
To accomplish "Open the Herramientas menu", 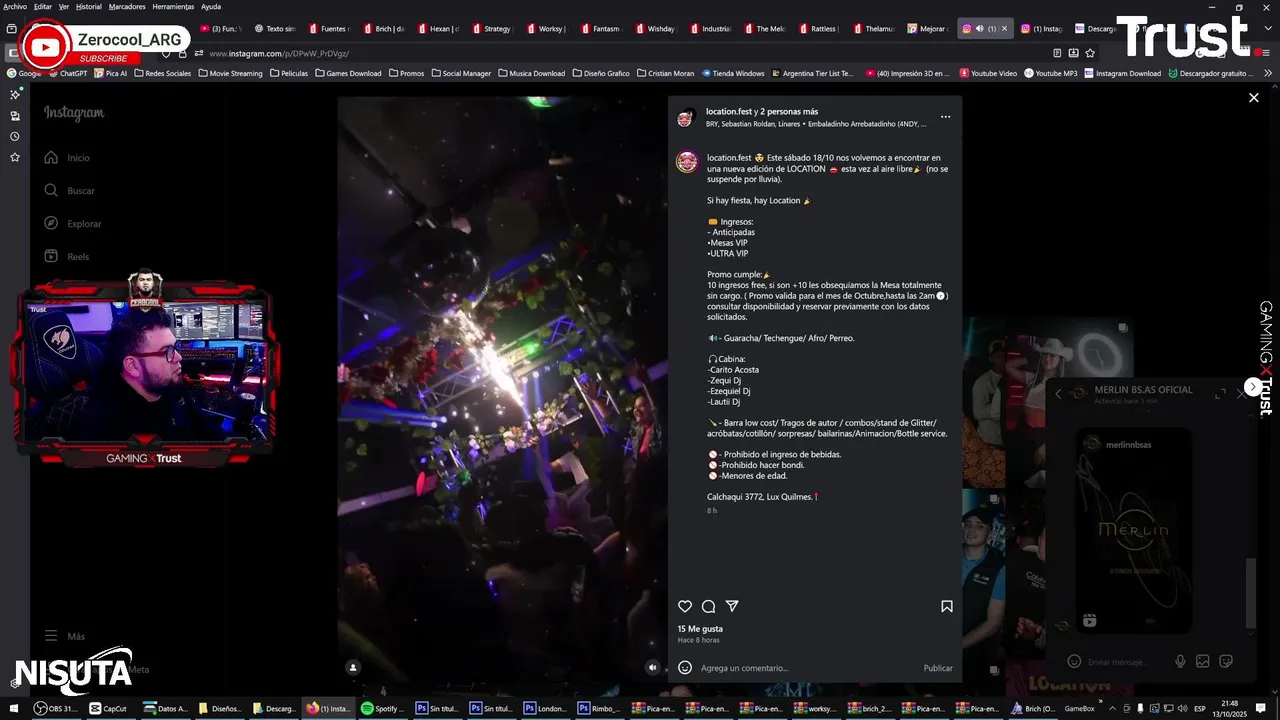I will coord(173,6).
